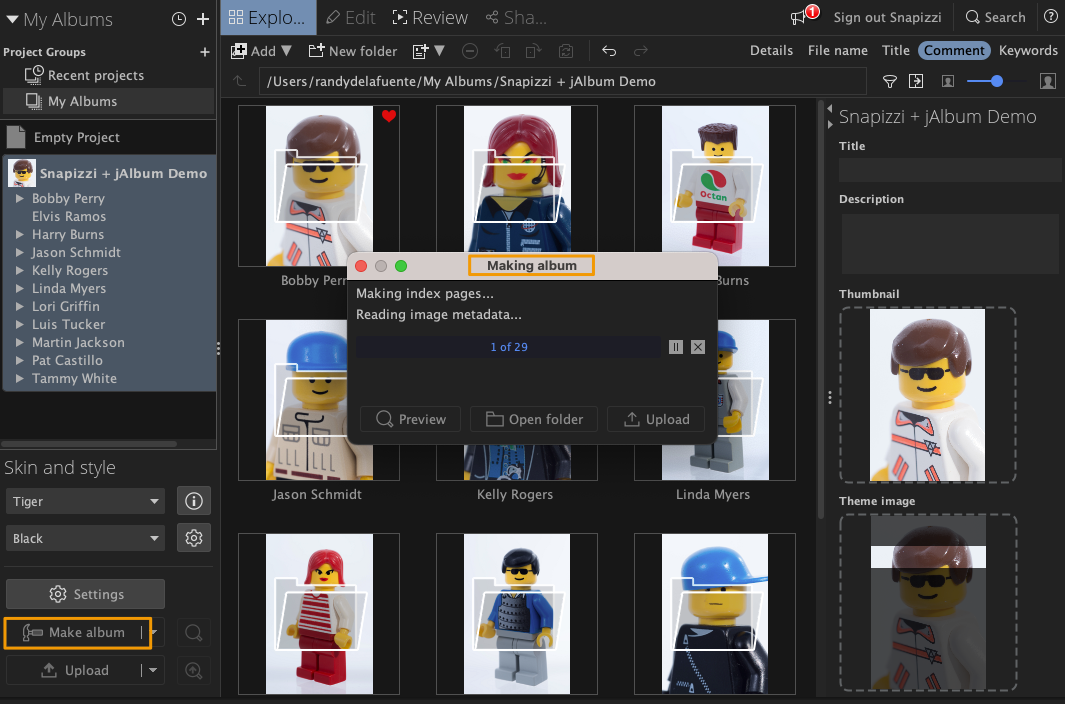
Task: Click the rotate right toolbar icon
Action: (x=533, y=51)
